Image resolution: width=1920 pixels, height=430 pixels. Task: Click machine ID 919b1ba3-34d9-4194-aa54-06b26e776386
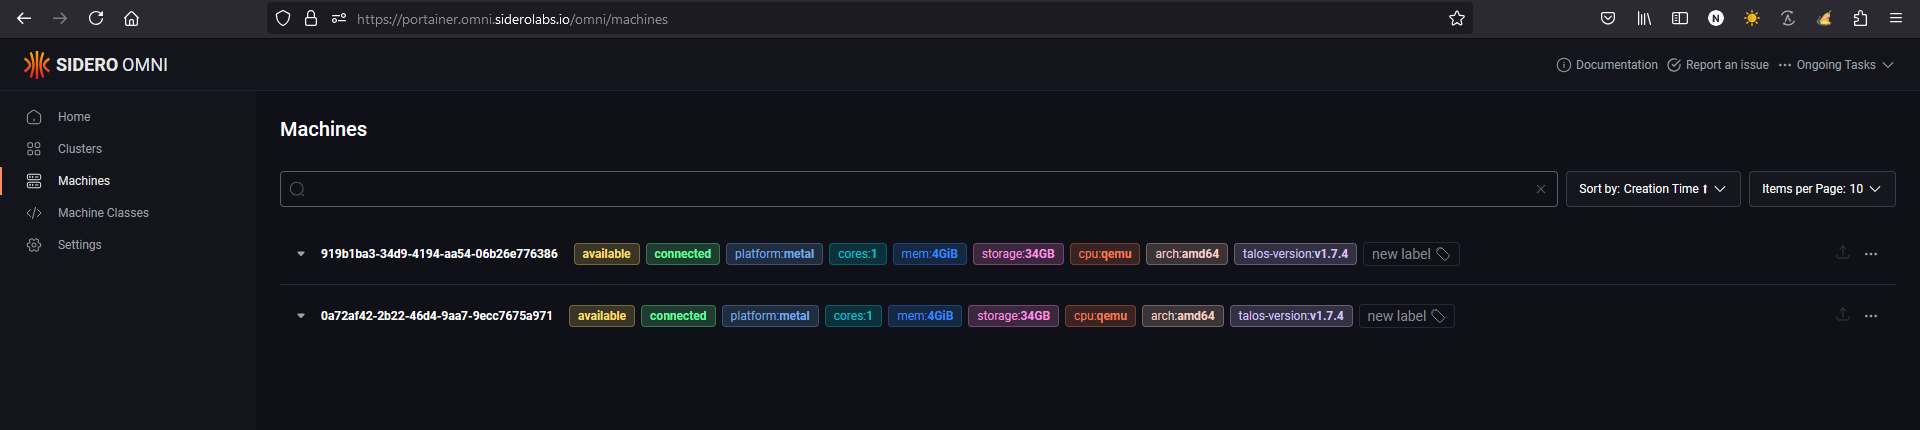[439, 254]
